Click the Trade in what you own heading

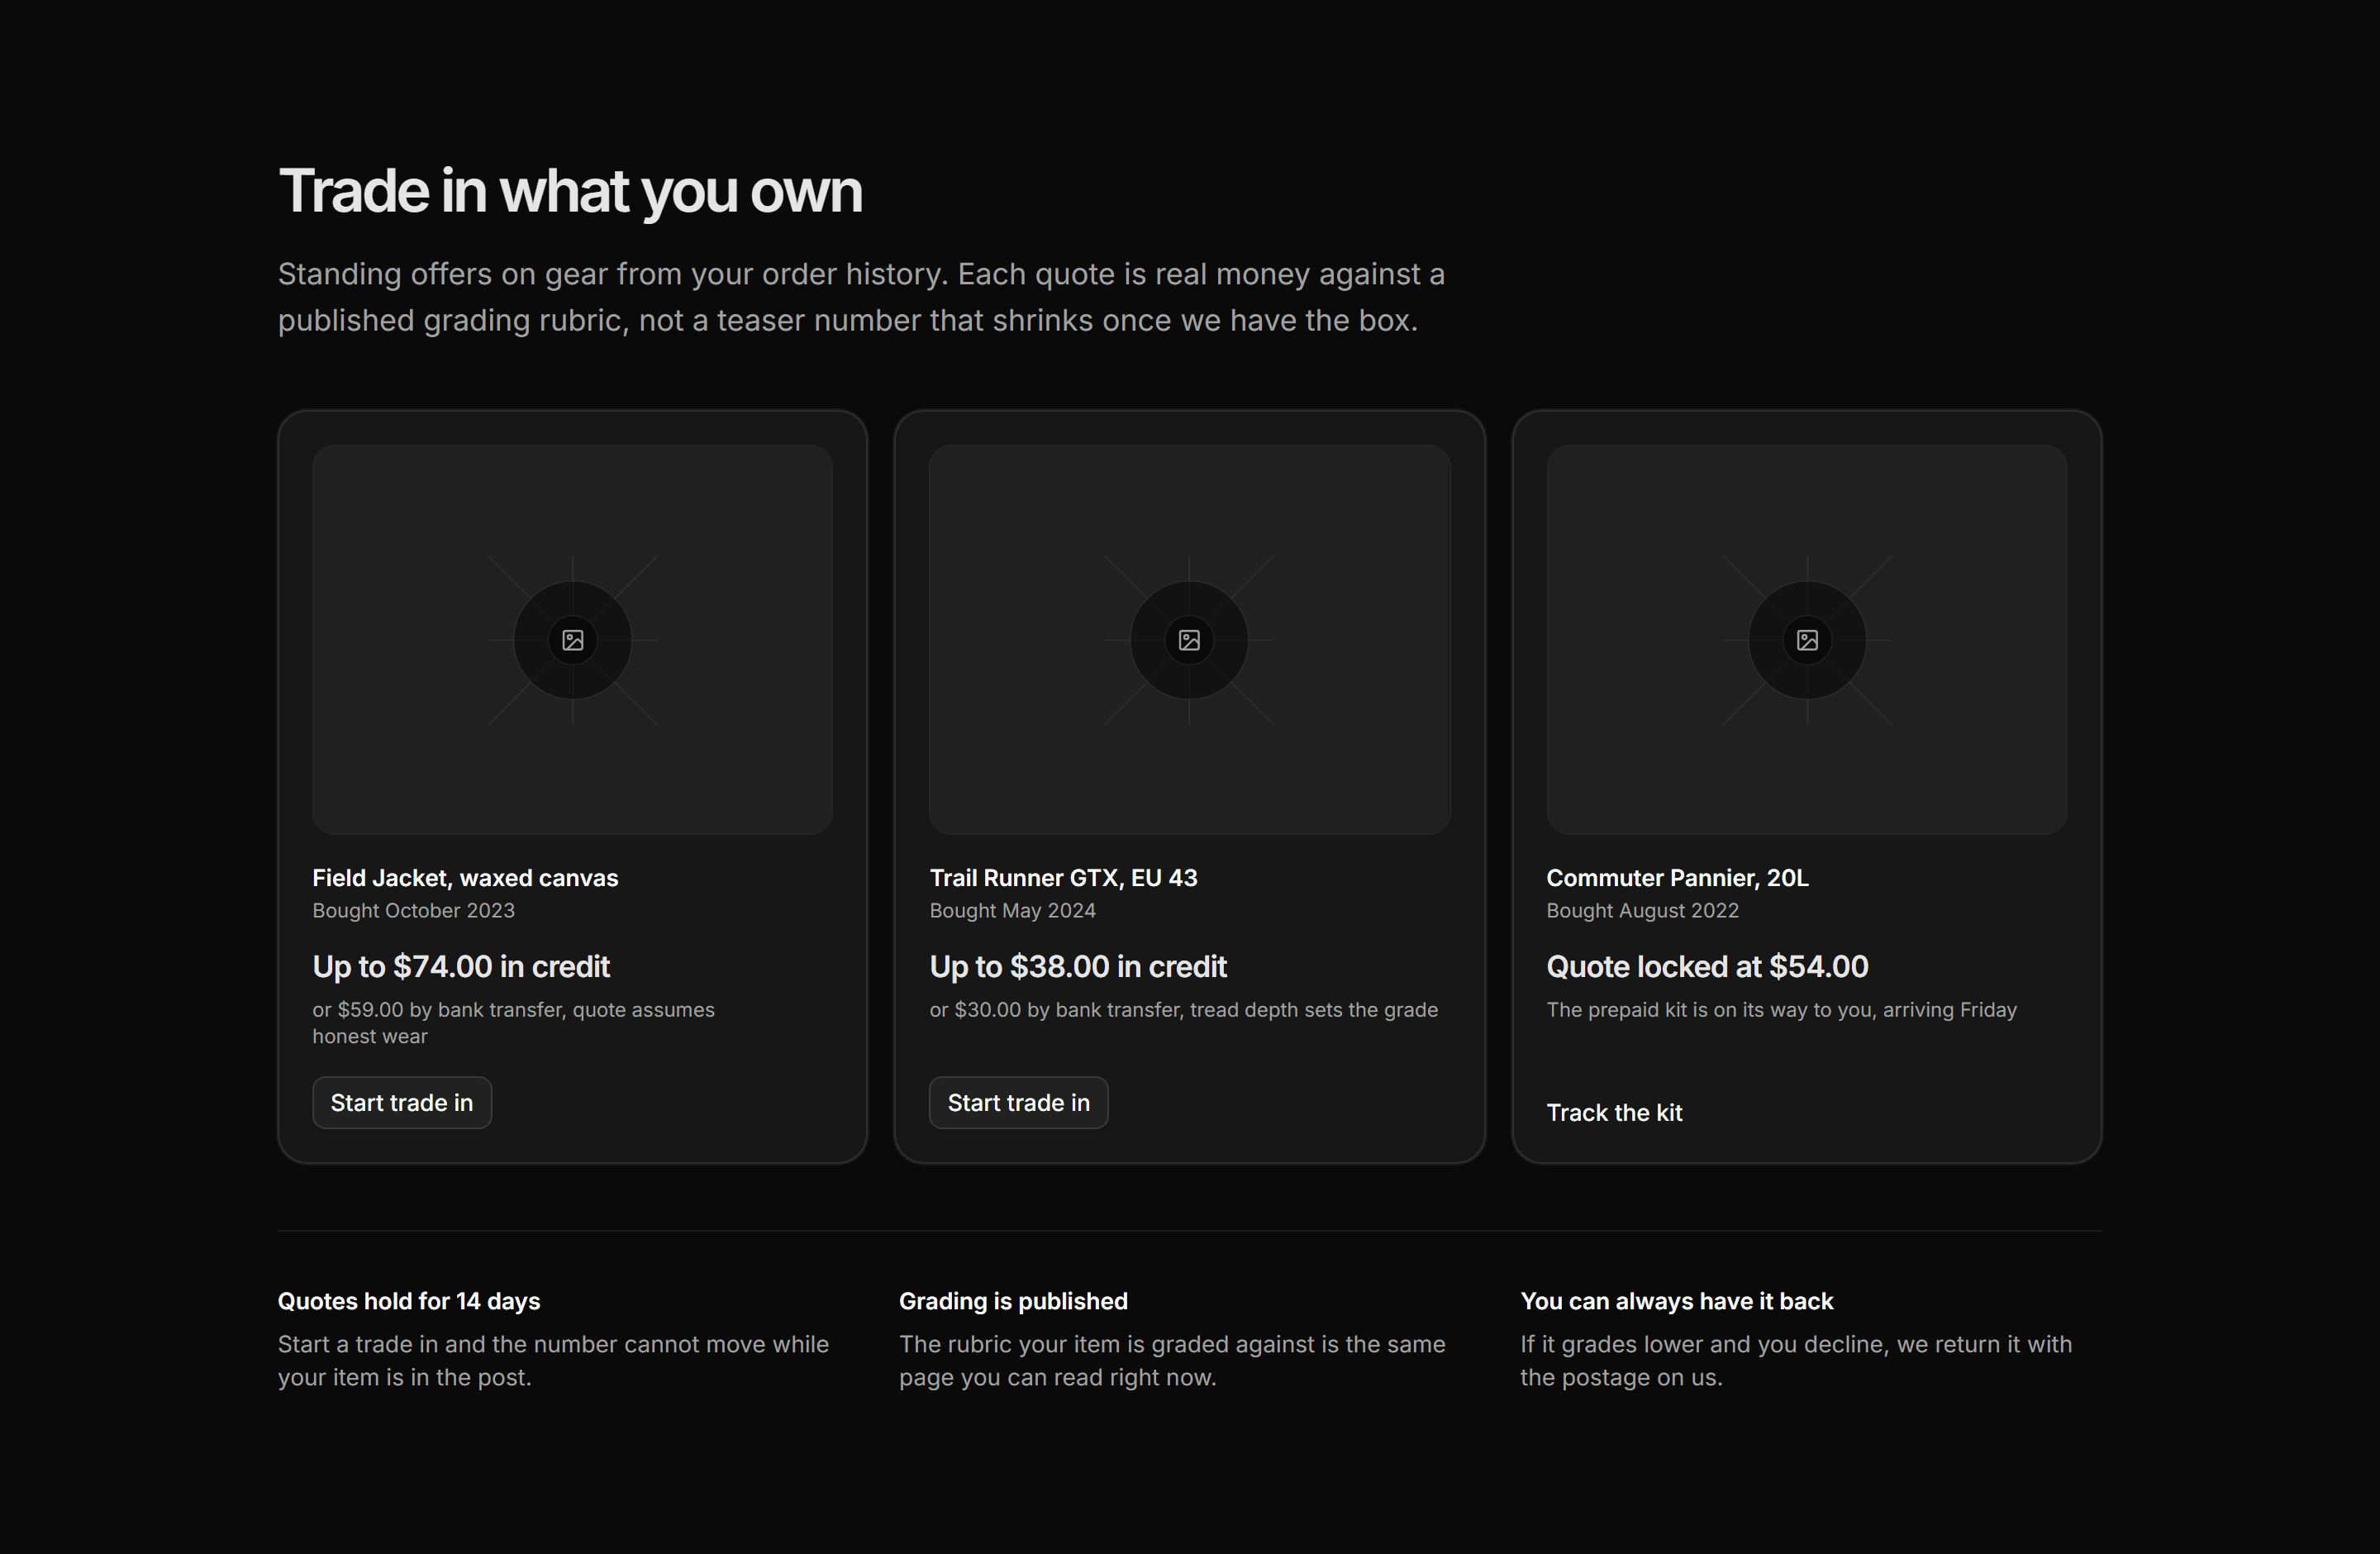[570, 191]
